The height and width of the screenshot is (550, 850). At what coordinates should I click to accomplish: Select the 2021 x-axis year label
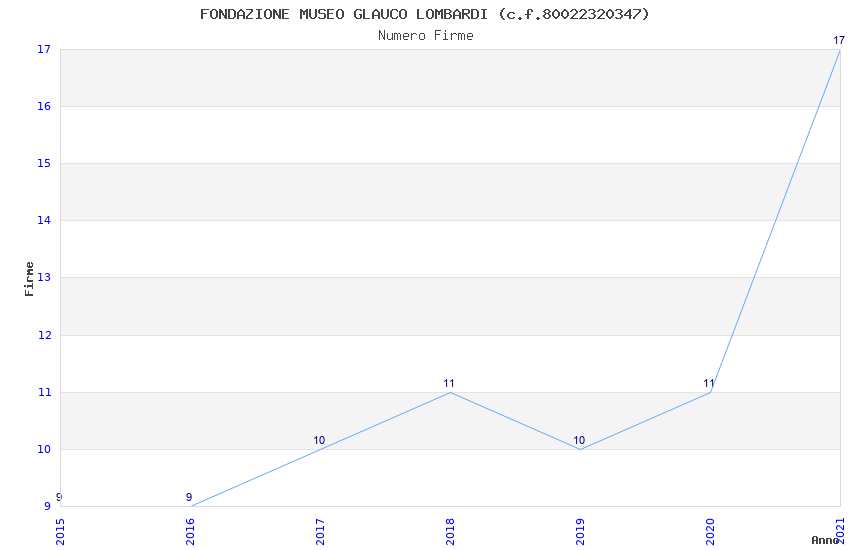[840, 532]
